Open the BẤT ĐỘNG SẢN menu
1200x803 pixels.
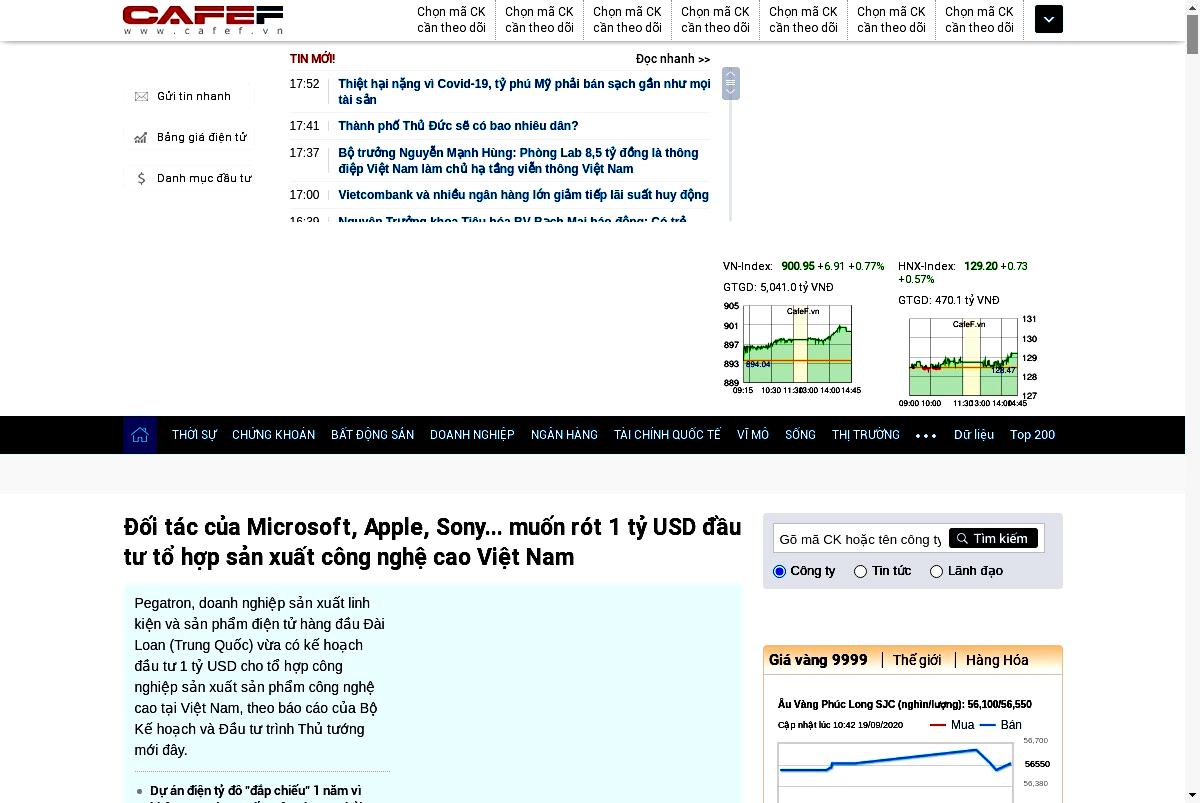(x=372, y=435)
